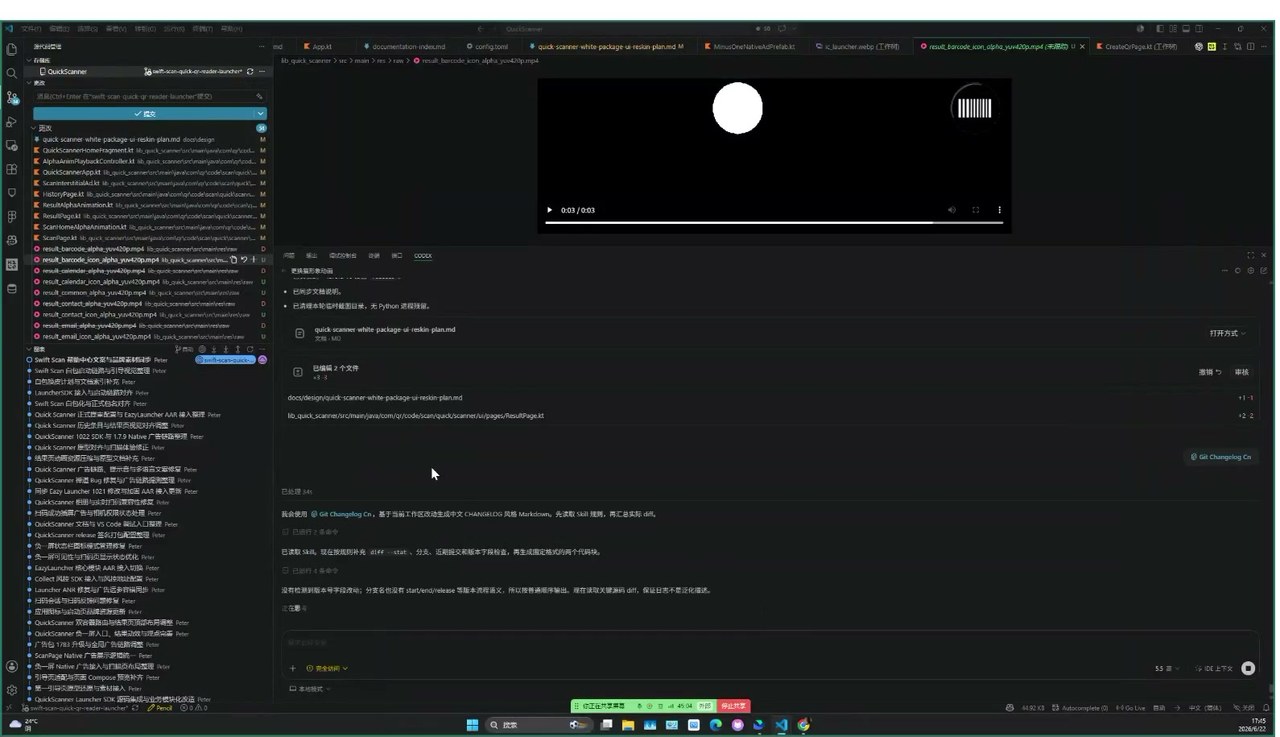Switch to the config.toml editor tab
1280x737 pixels.
click(491, 46)
